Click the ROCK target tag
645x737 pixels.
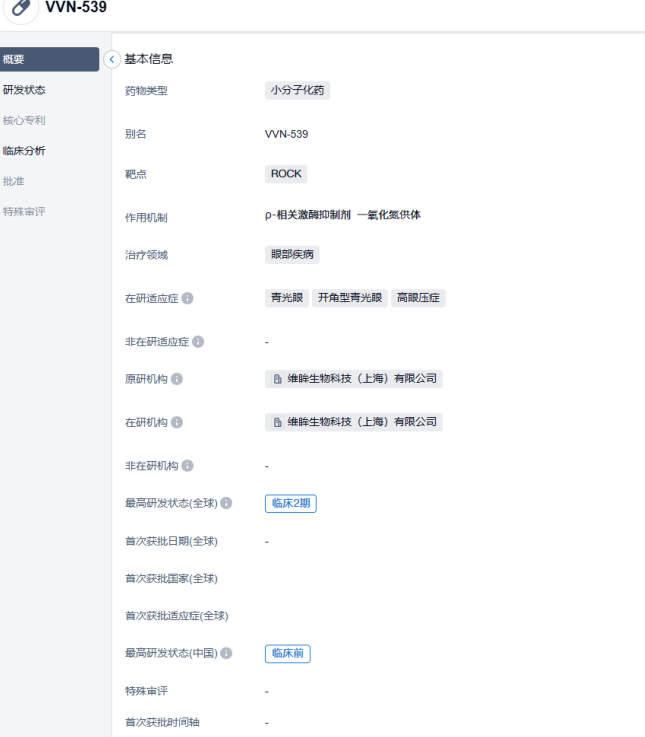[x=286, y=174]
